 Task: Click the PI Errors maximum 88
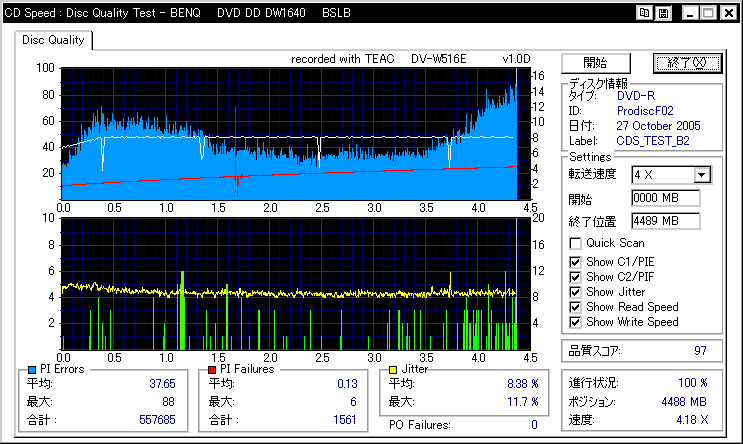(169, 402)
